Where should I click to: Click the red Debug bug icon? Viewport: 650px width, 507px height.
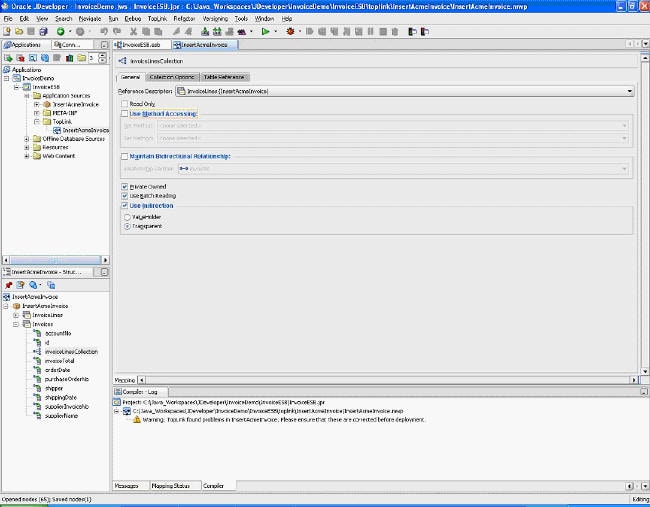coord(290,32)
